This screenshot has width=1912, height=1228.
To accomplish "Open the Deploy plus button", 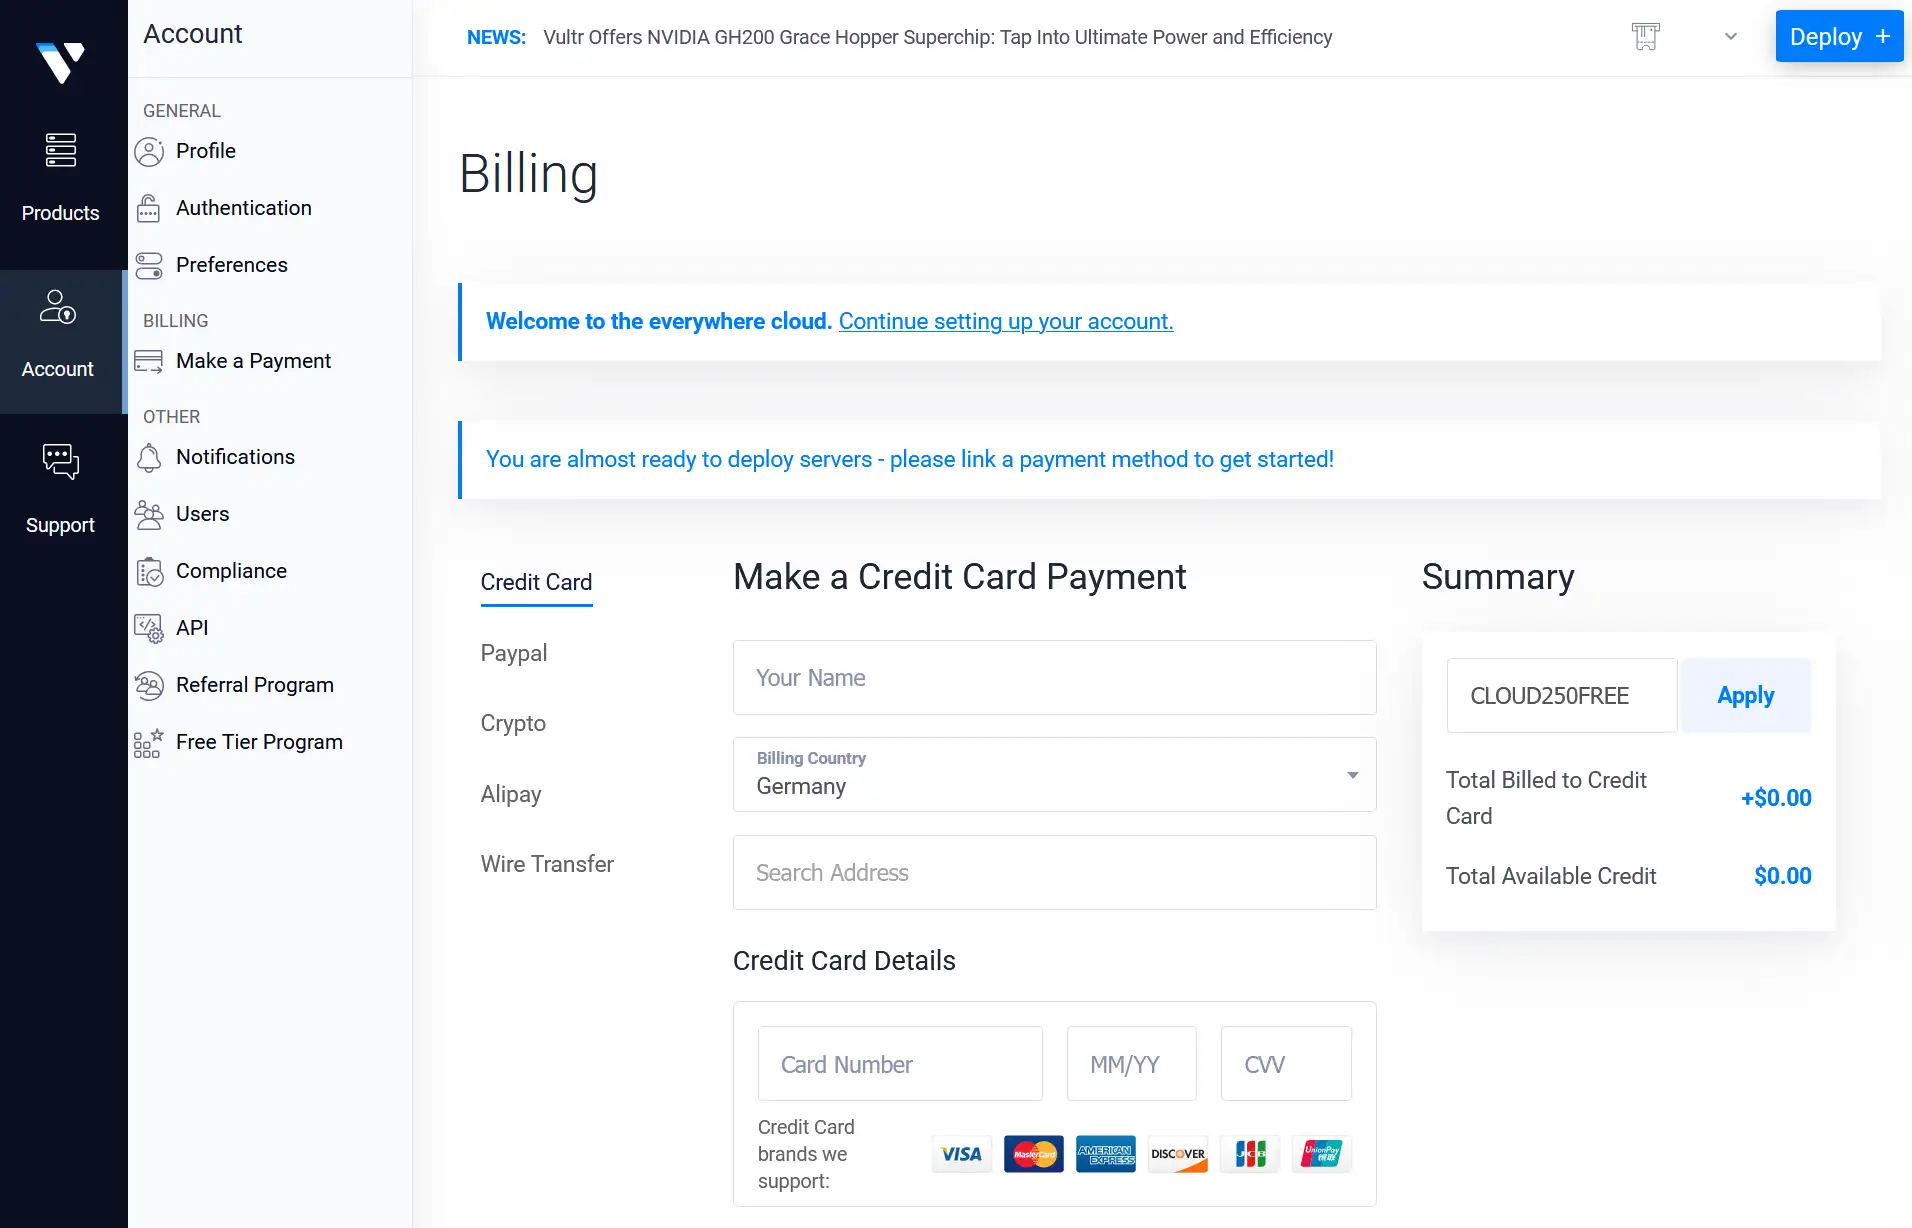I will 1839,37.
